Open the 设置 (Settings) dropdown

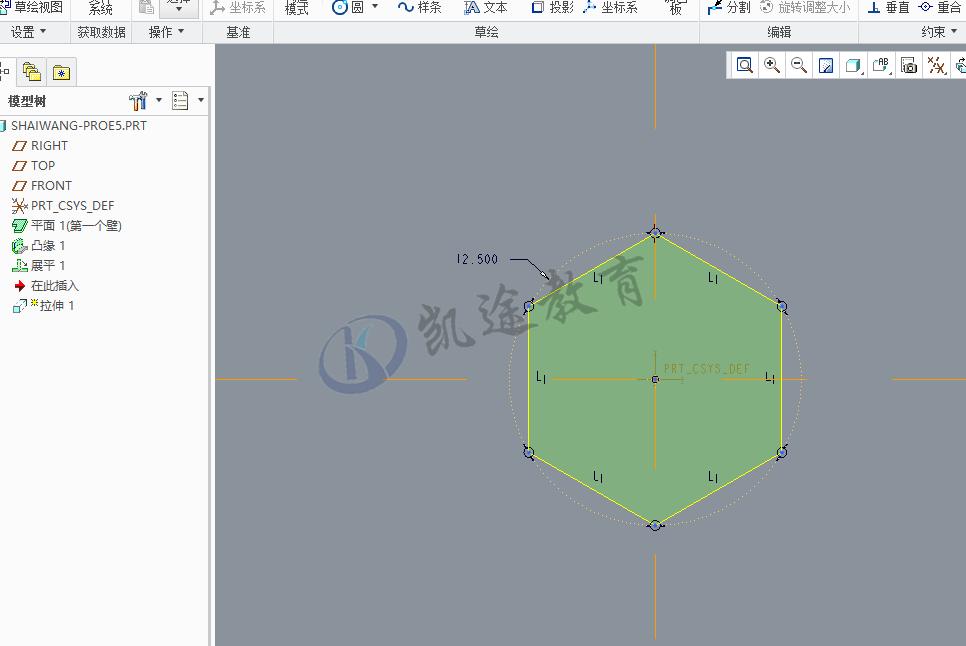pyautogui.click(x=28, y=31)
